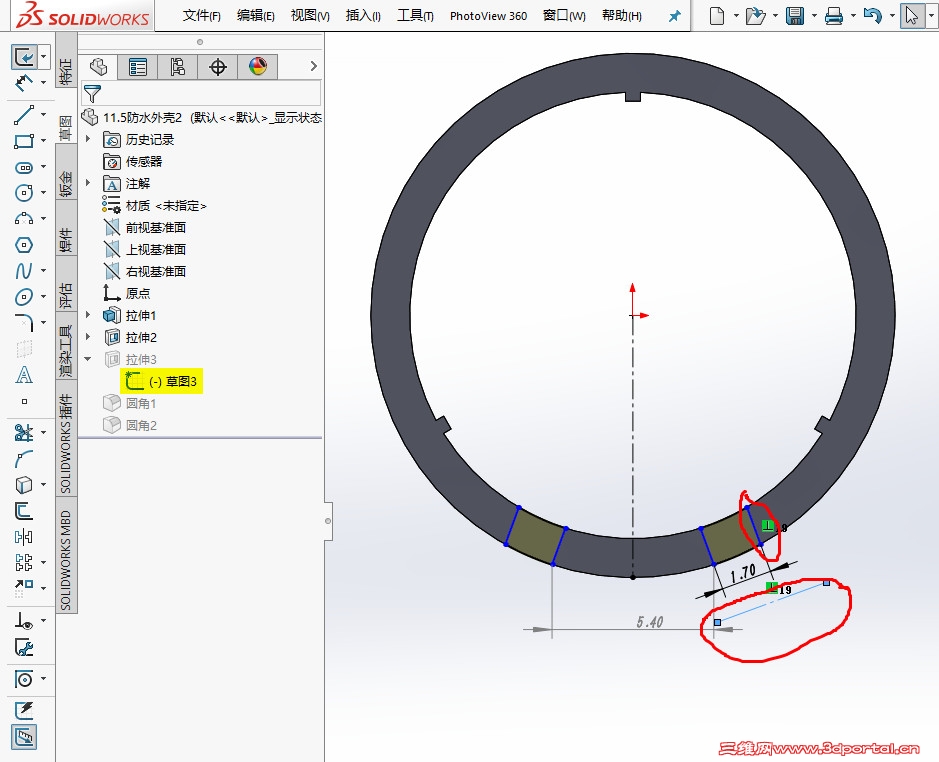
Task: Open the 工具(T) menu
Action: [x=415, y=16]
